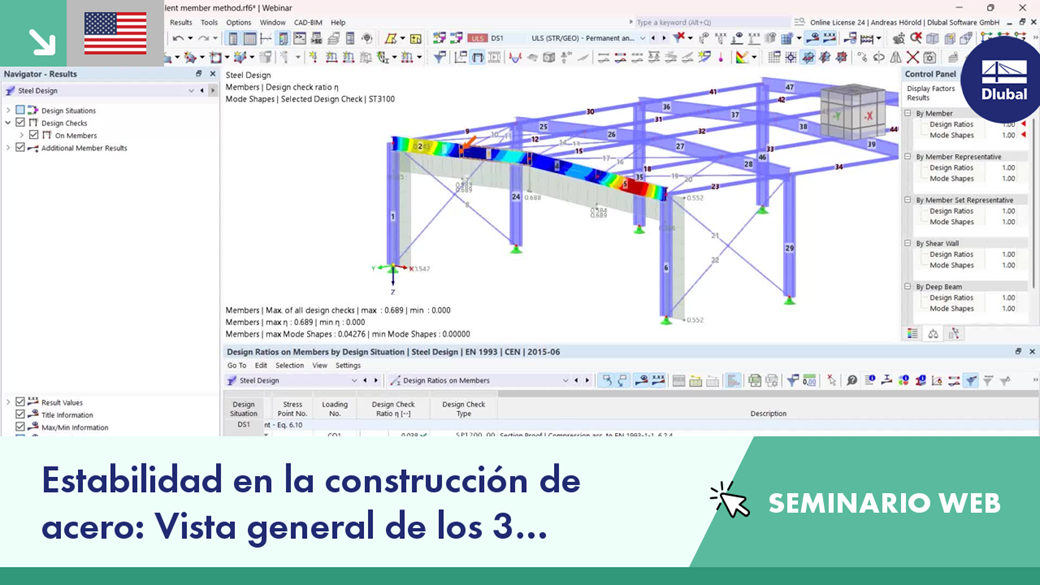Screen dimensions: 1040x585
Task: Click the Control Panel color scale tab icon
Action: click(x=913, y=334)
